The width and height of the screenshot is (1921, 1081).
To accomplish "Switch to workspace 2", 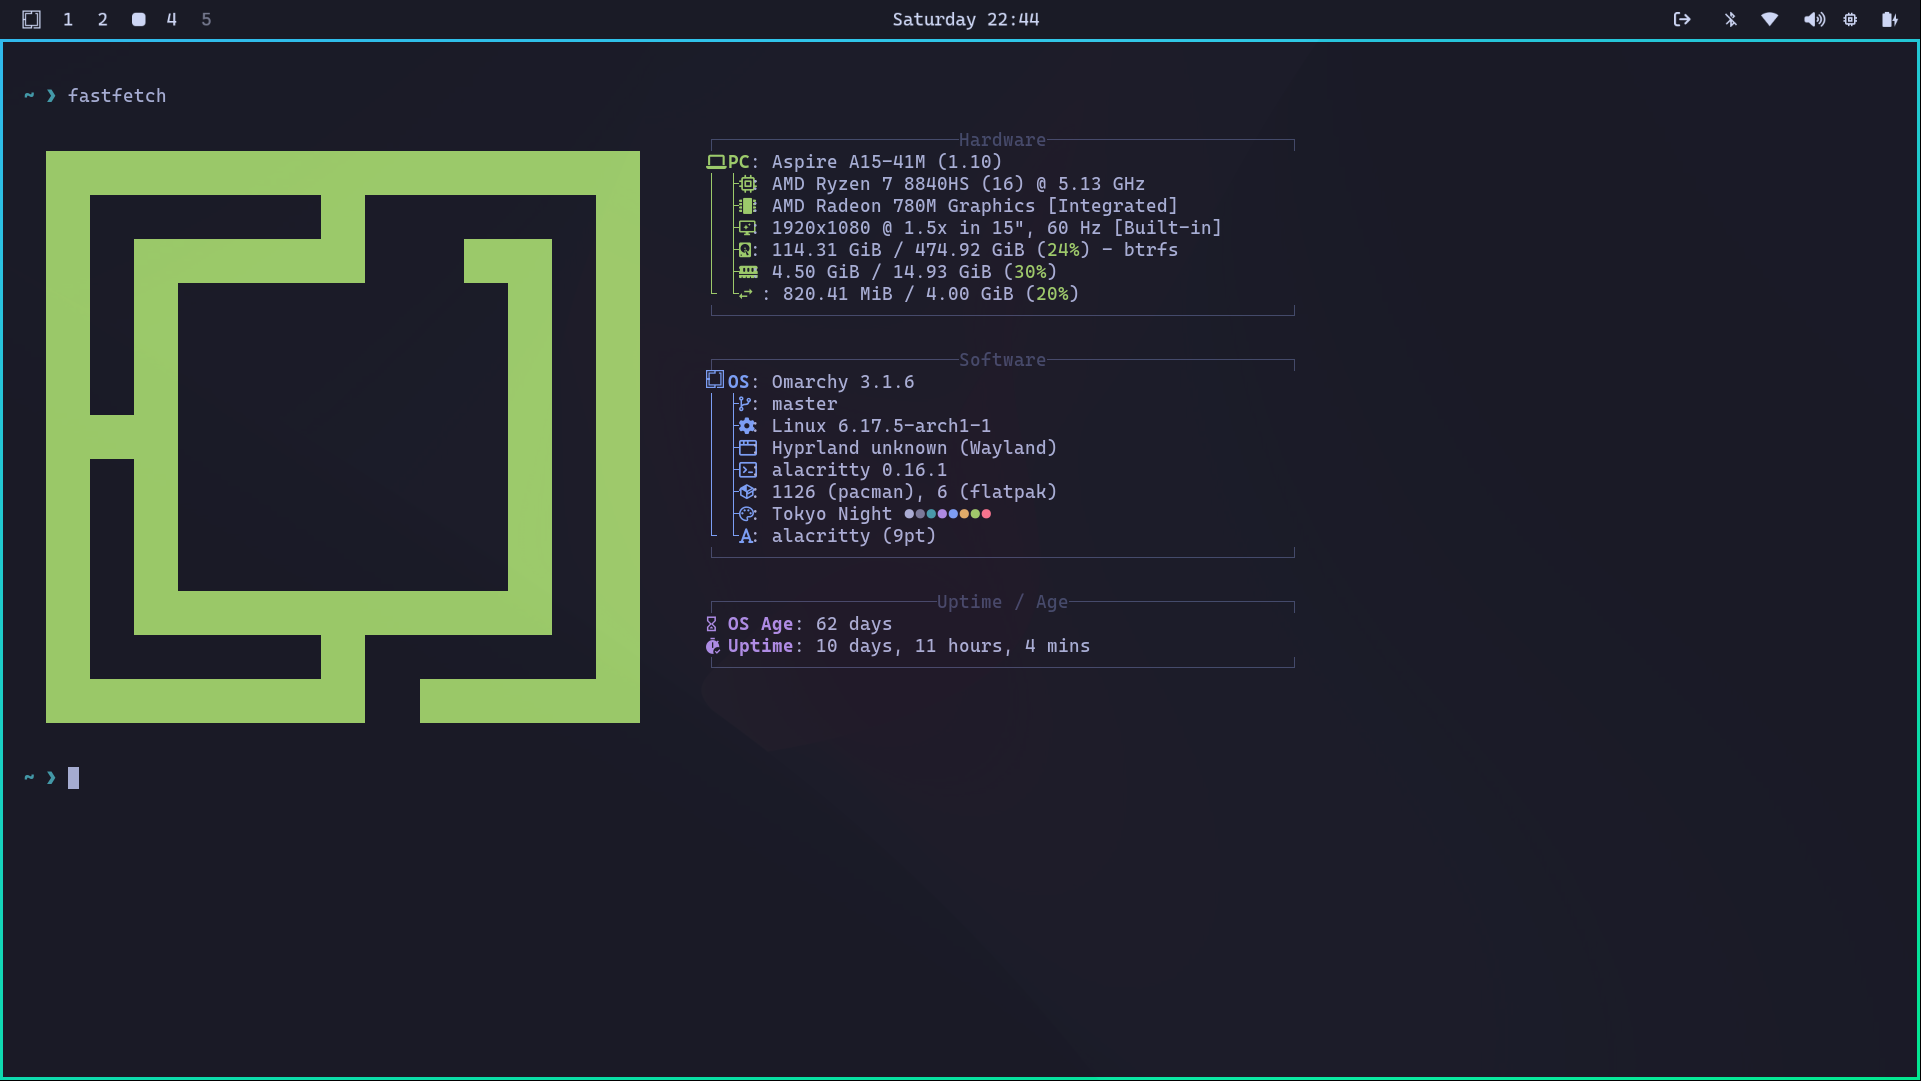I will pos(103,19).
